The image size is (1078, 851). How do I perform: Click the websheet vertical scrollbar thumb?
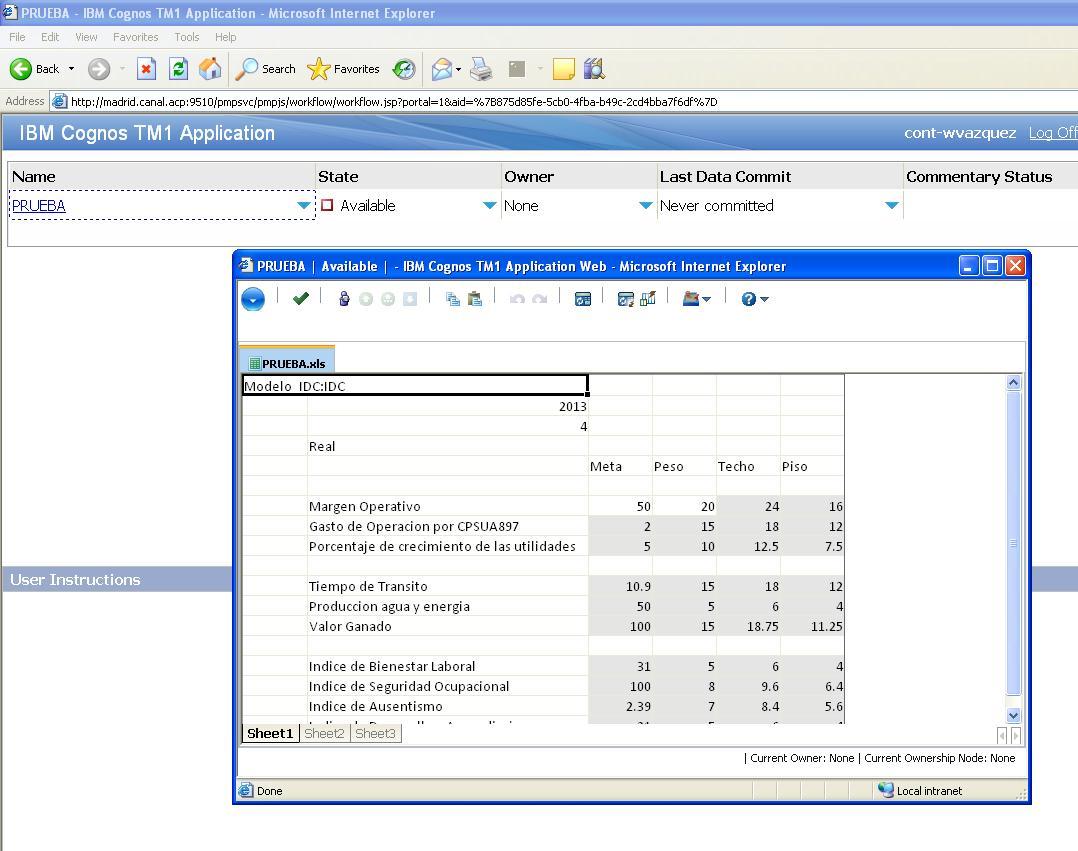click(x=1013, y=542)
